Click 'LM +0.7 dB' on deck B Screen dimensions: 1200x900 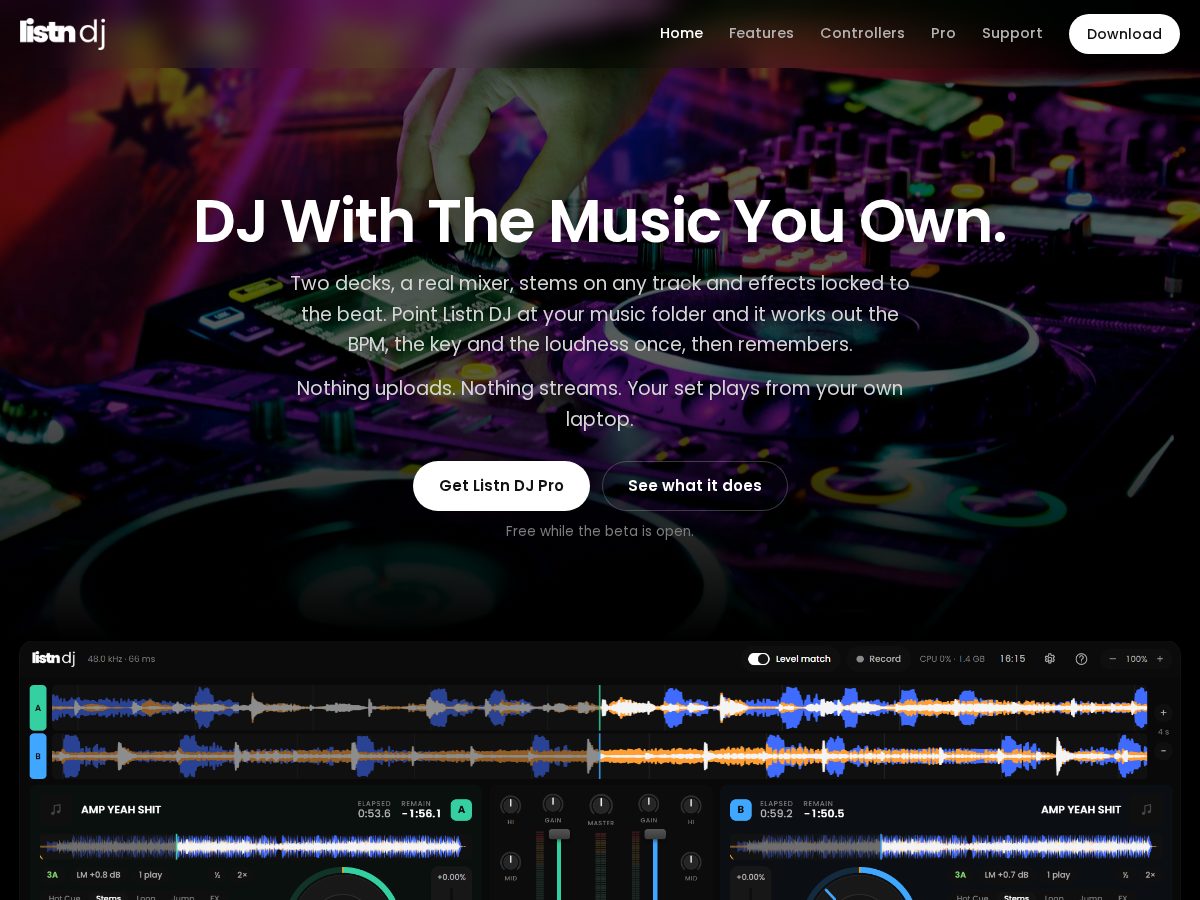1007,875
